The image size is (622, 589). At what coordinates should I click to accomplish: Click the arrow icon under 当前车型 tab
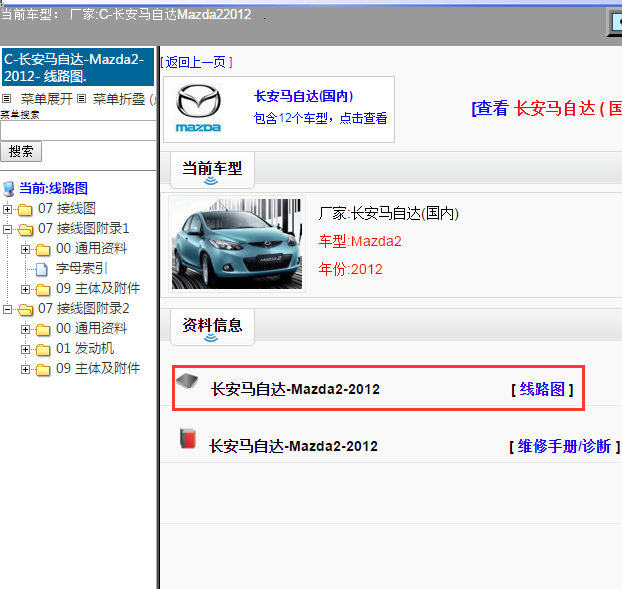point(211,181)
